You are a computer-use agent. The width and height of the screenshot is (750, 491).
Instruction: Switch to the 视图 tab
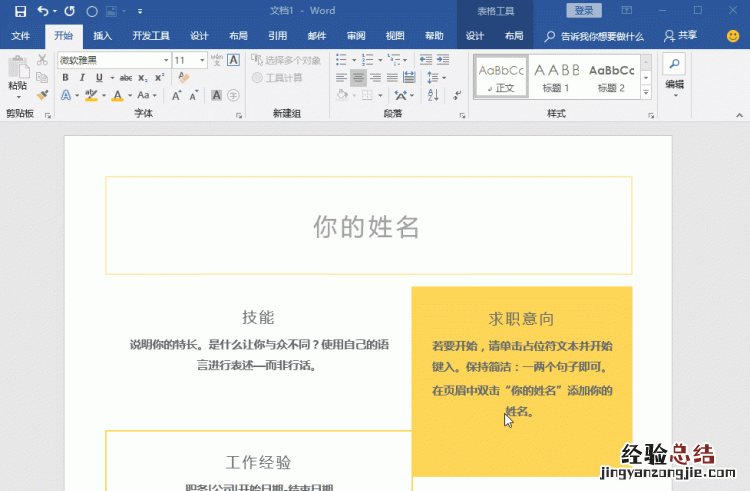tap(395, 36)
